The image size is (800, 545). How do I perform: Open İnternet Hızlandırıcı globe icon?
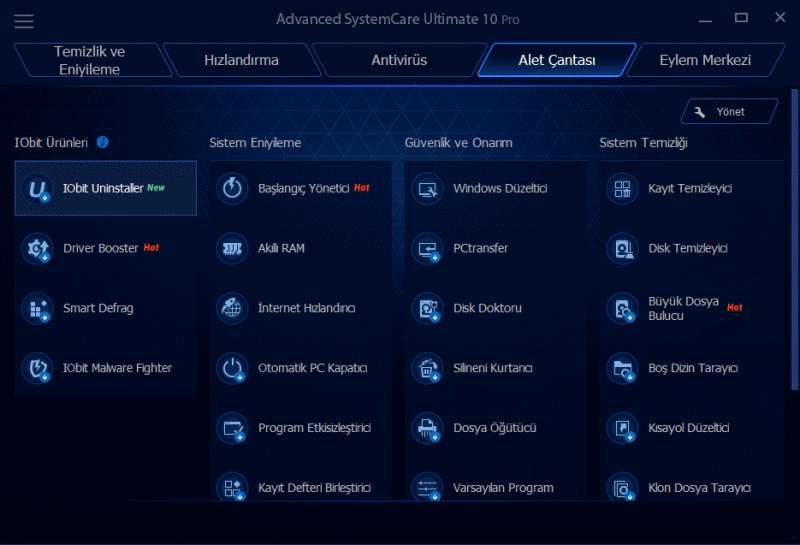pyautogui.click(x=232, y=308)
